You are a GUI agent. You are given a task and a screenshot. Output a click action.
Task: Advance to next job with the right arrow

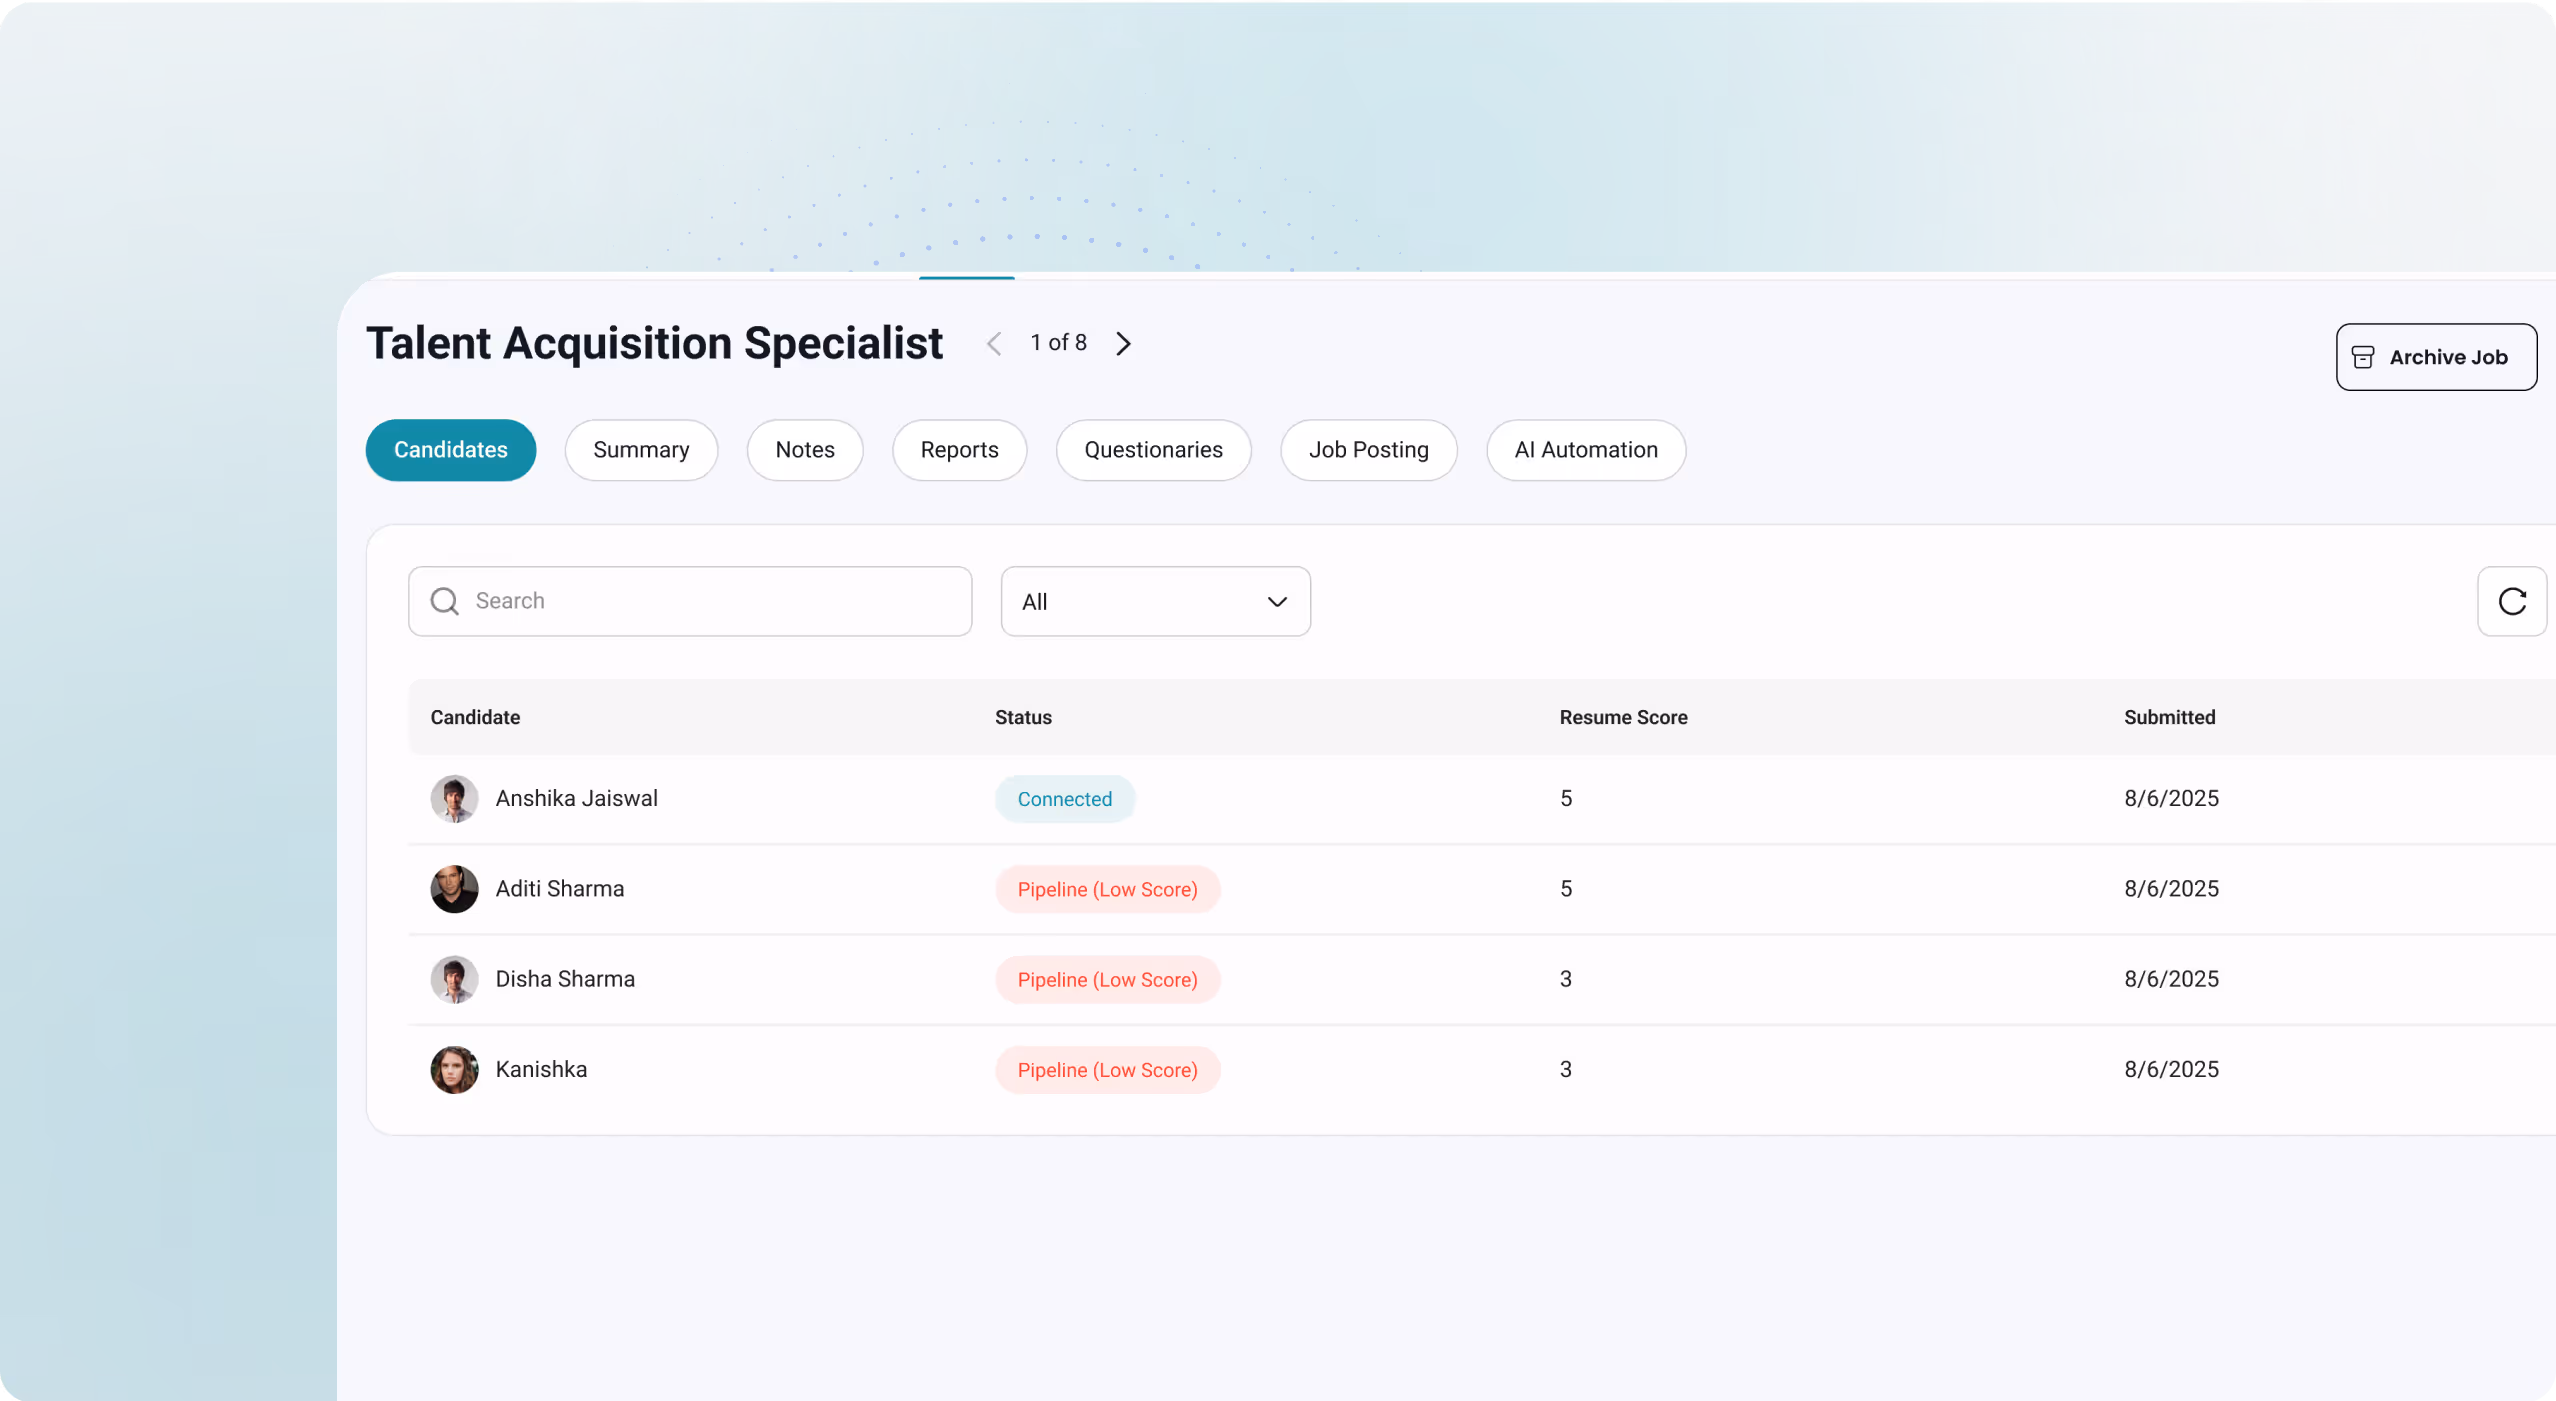point(1124,343)
